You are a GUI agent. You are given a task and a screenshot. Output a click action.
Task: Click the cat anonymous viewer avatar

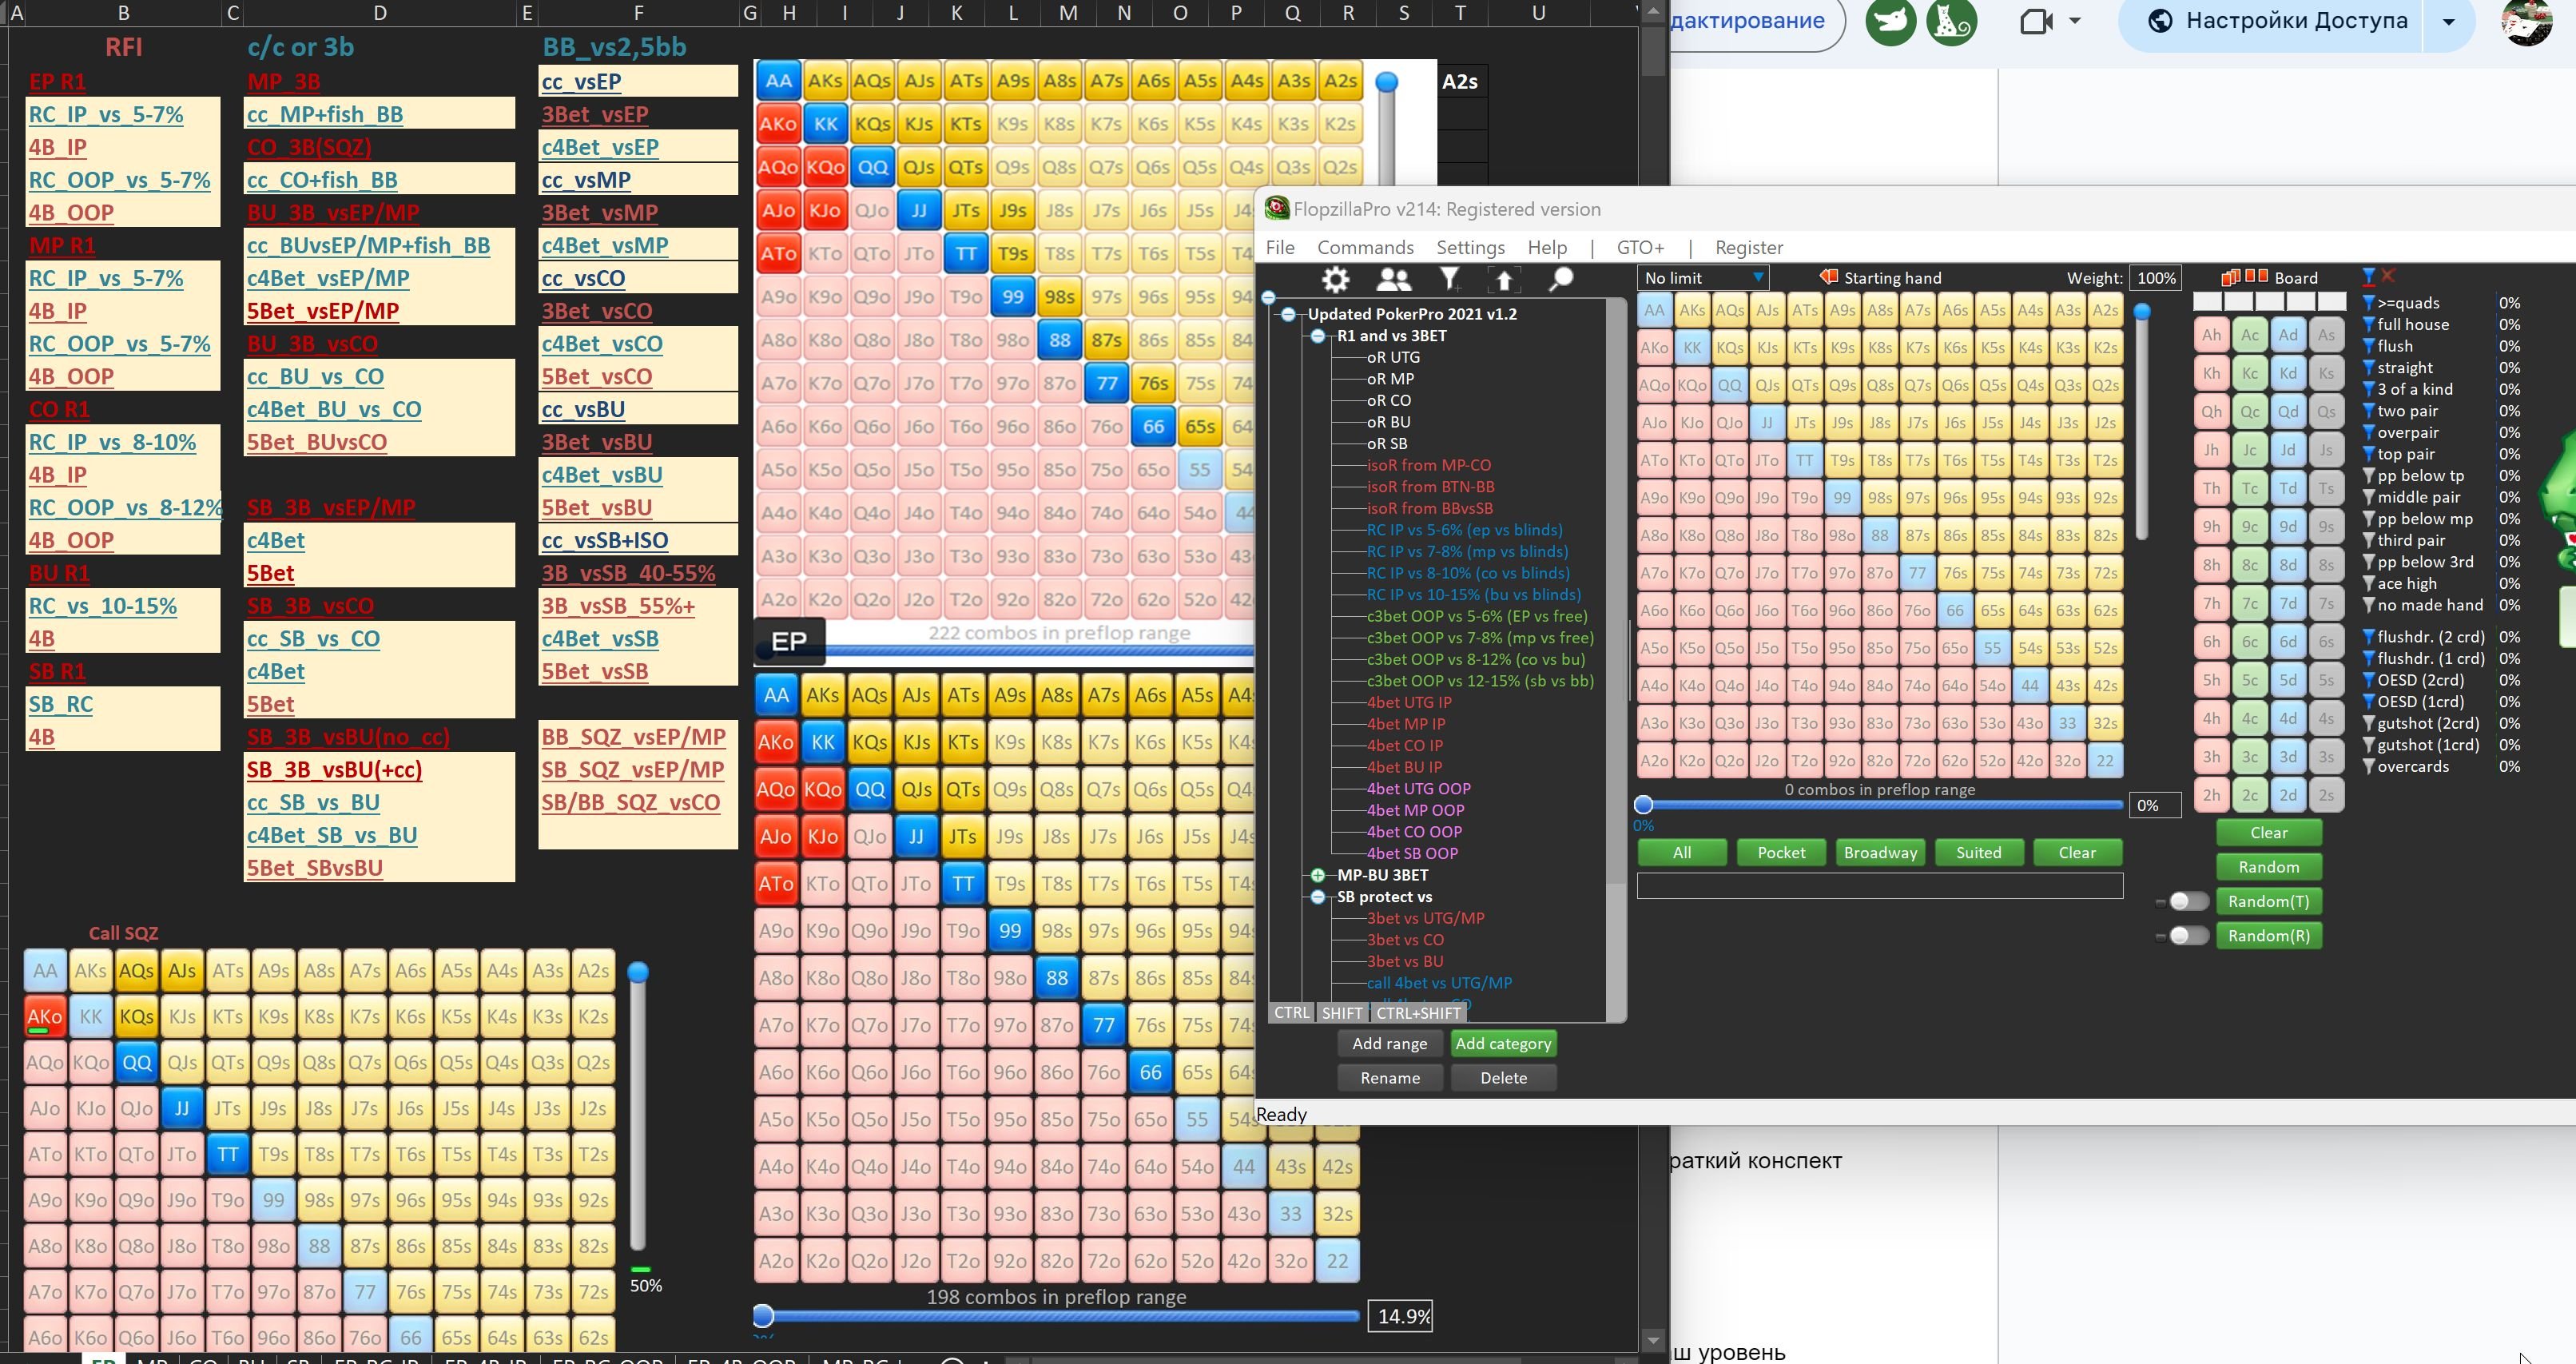[1951, 21]
